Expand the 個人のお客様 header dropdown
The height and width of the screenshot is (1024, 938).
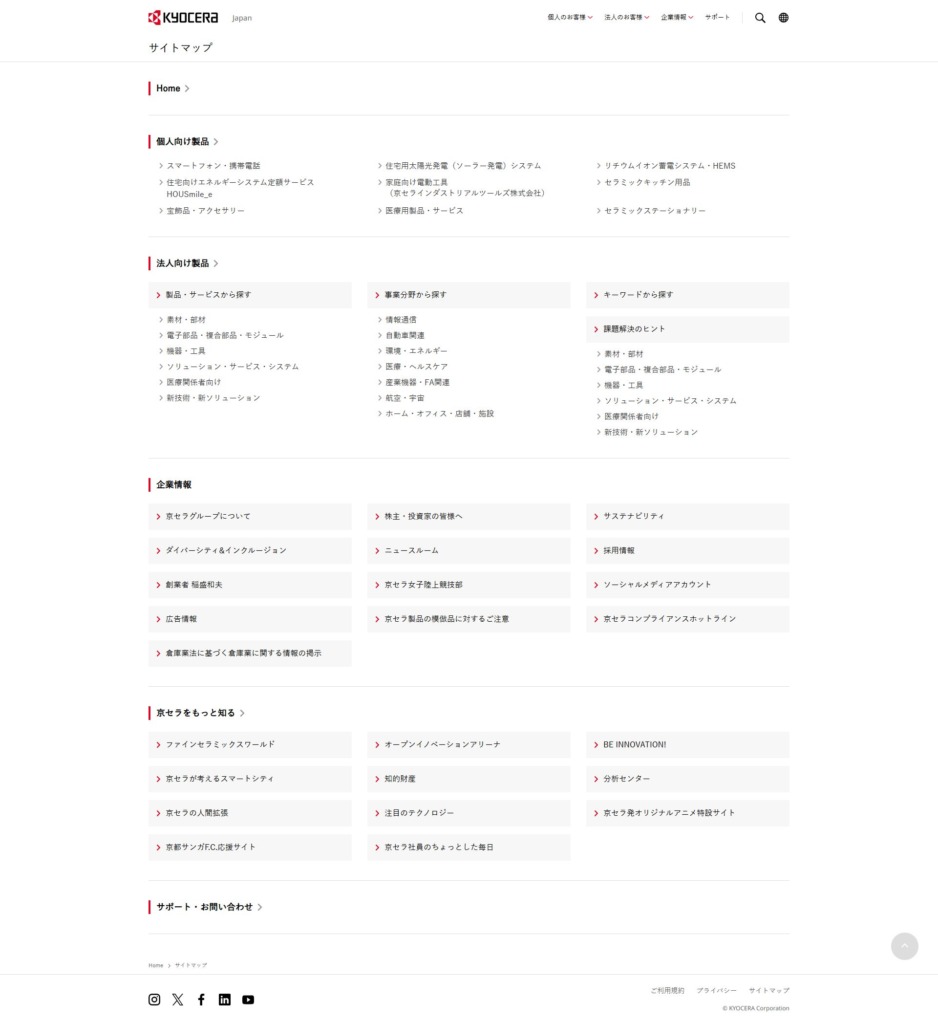tap(569, 18)
